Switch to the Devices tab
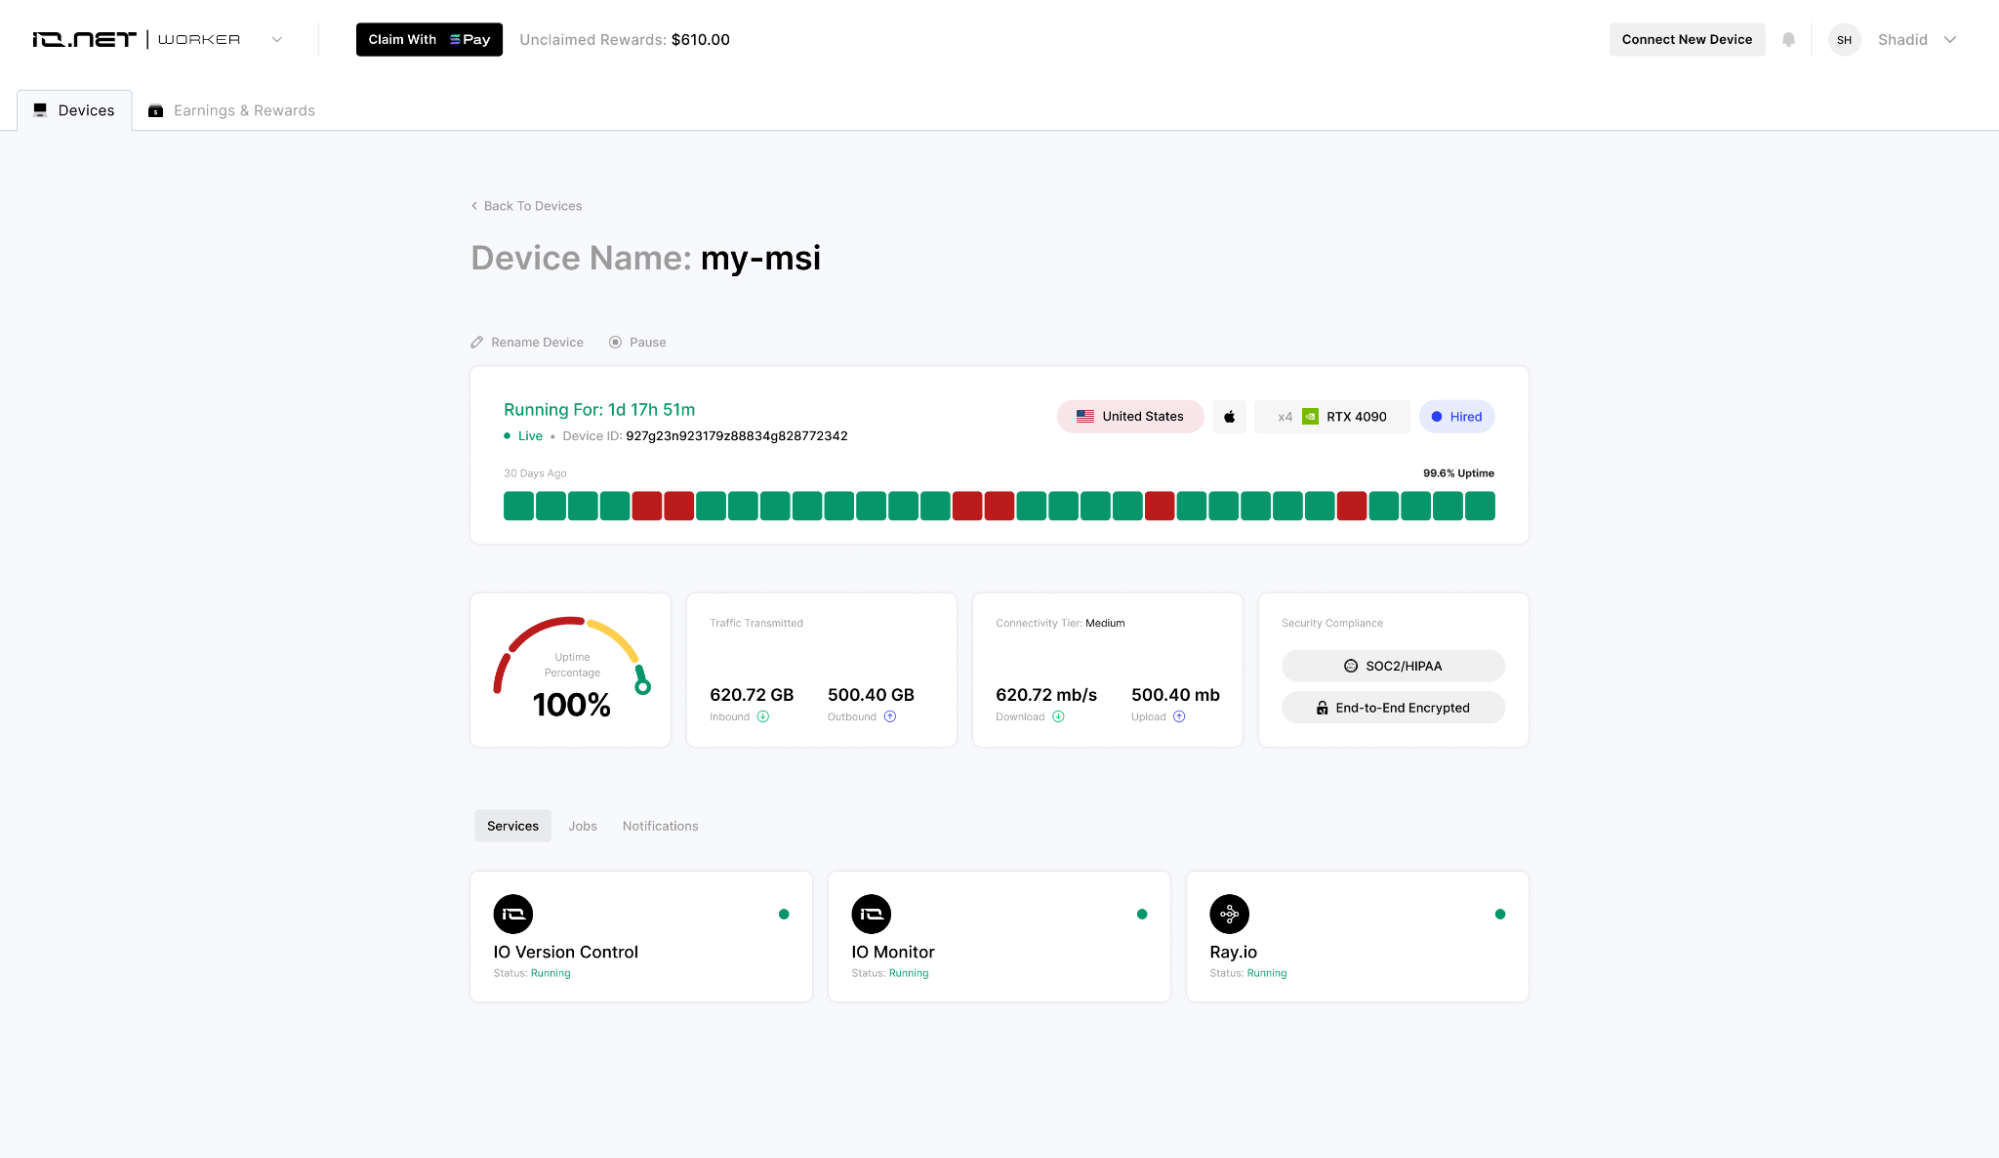This screenshot has height=1158, width=1999. pos(74,110)
